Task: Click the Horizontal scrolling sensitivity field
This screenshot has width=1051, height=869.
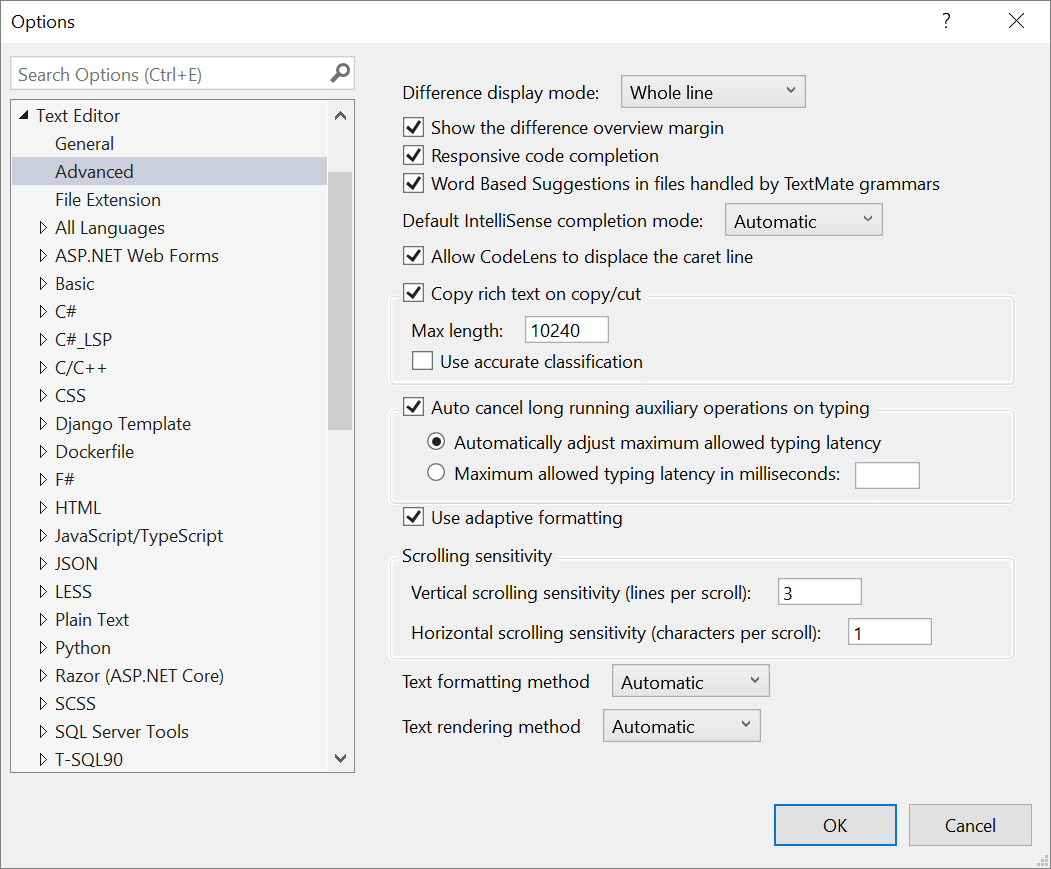Action: tap(889, 632)
